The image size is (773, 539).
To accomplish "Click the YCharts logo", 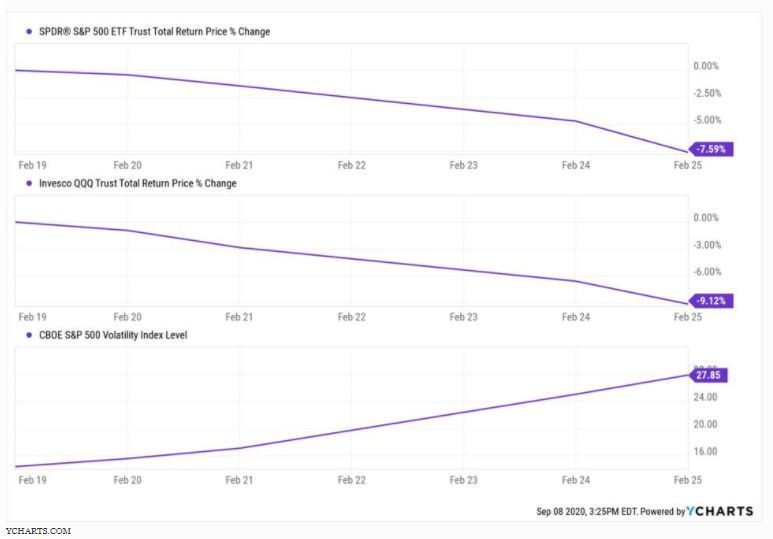I will click(720, 511).
